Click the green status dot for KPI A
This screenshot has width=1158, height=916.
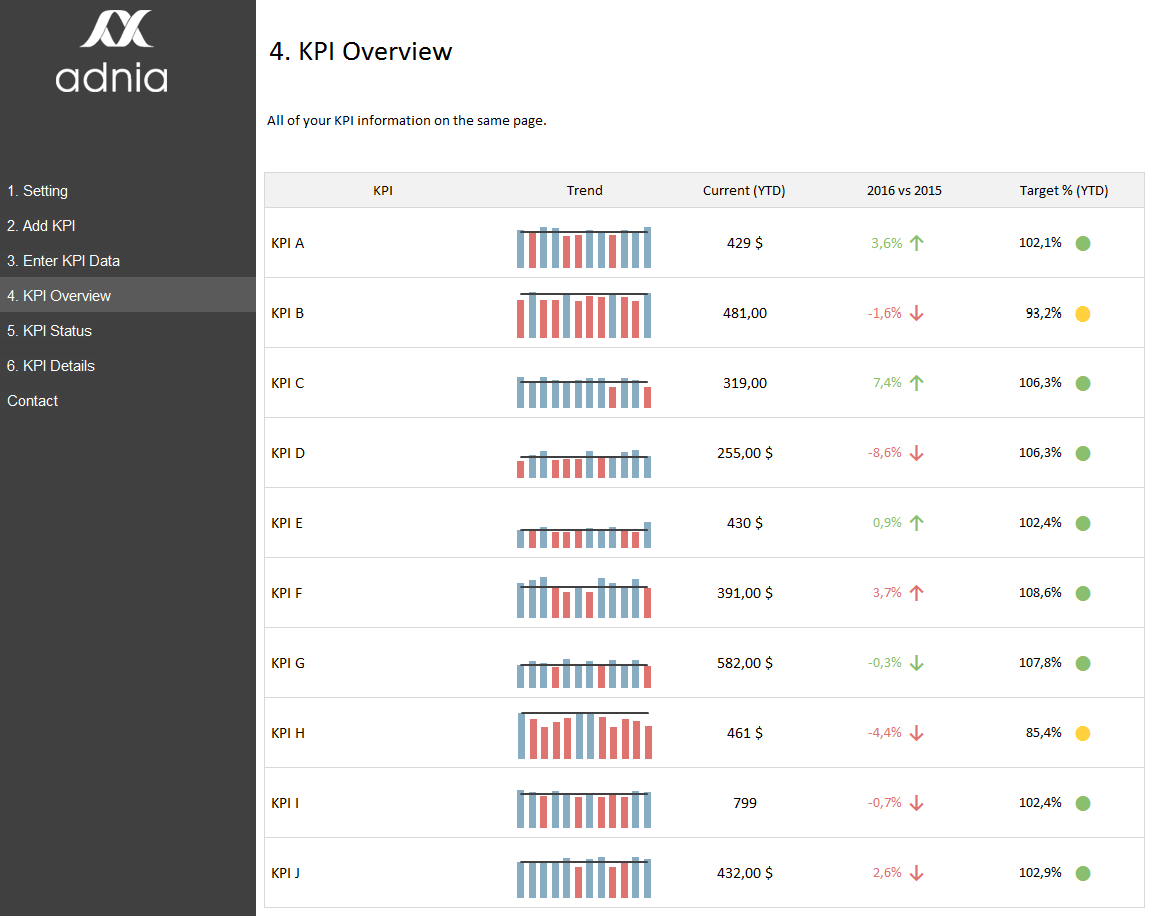point(1083,244)
